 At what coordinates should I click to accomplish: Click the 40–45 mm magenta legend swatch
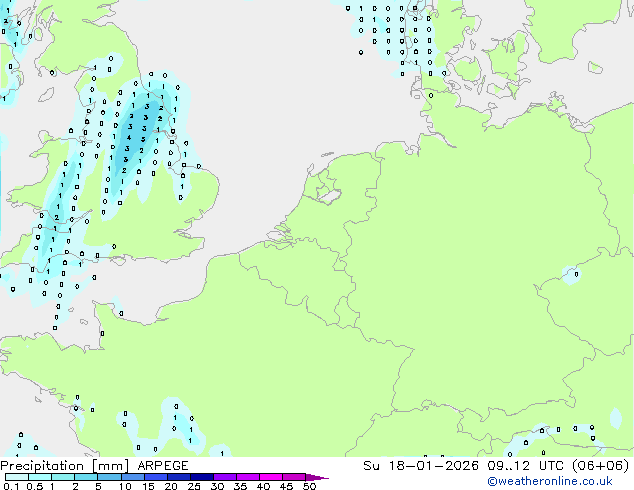click(271, 477)
